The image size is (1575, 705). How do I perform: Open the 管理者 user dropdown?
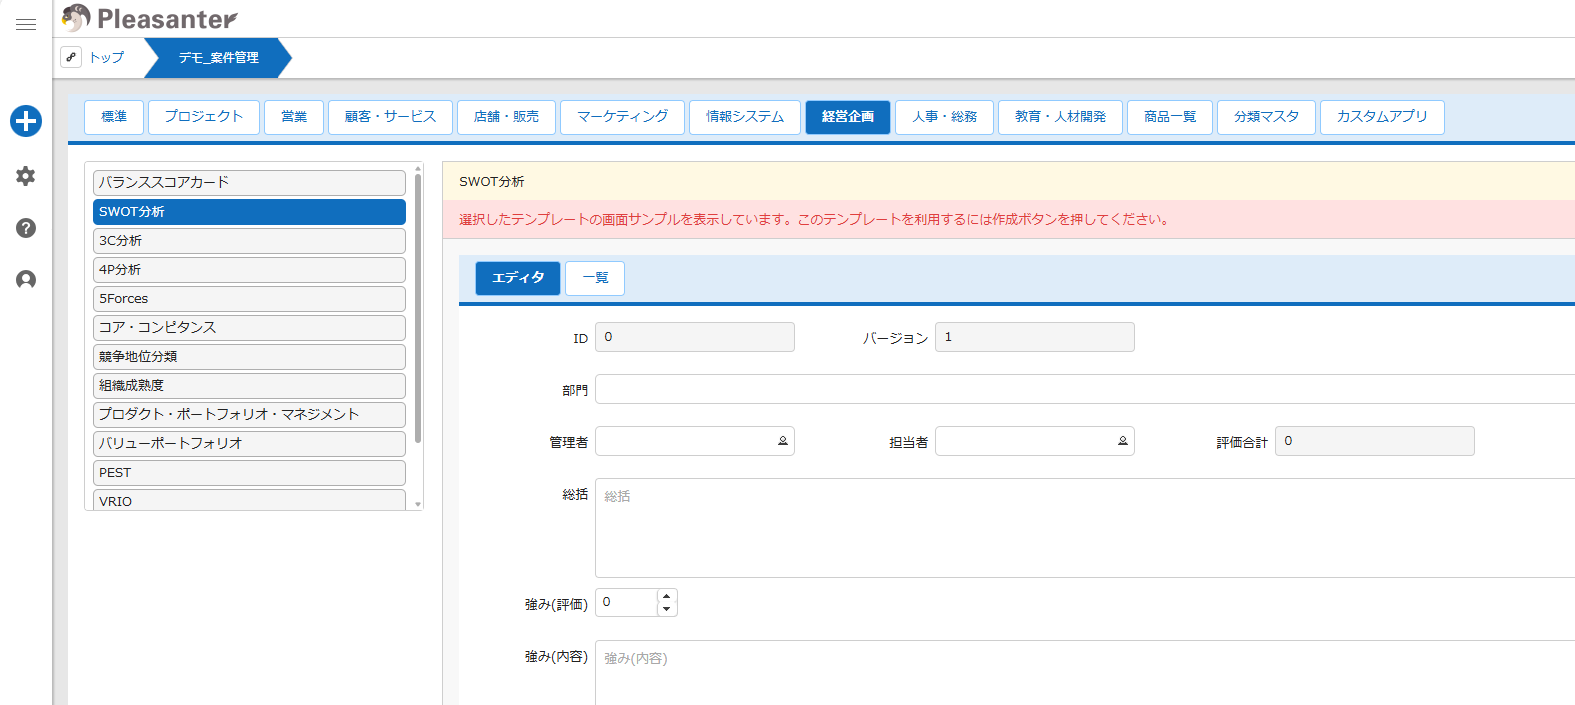click(x=782, y=441)
